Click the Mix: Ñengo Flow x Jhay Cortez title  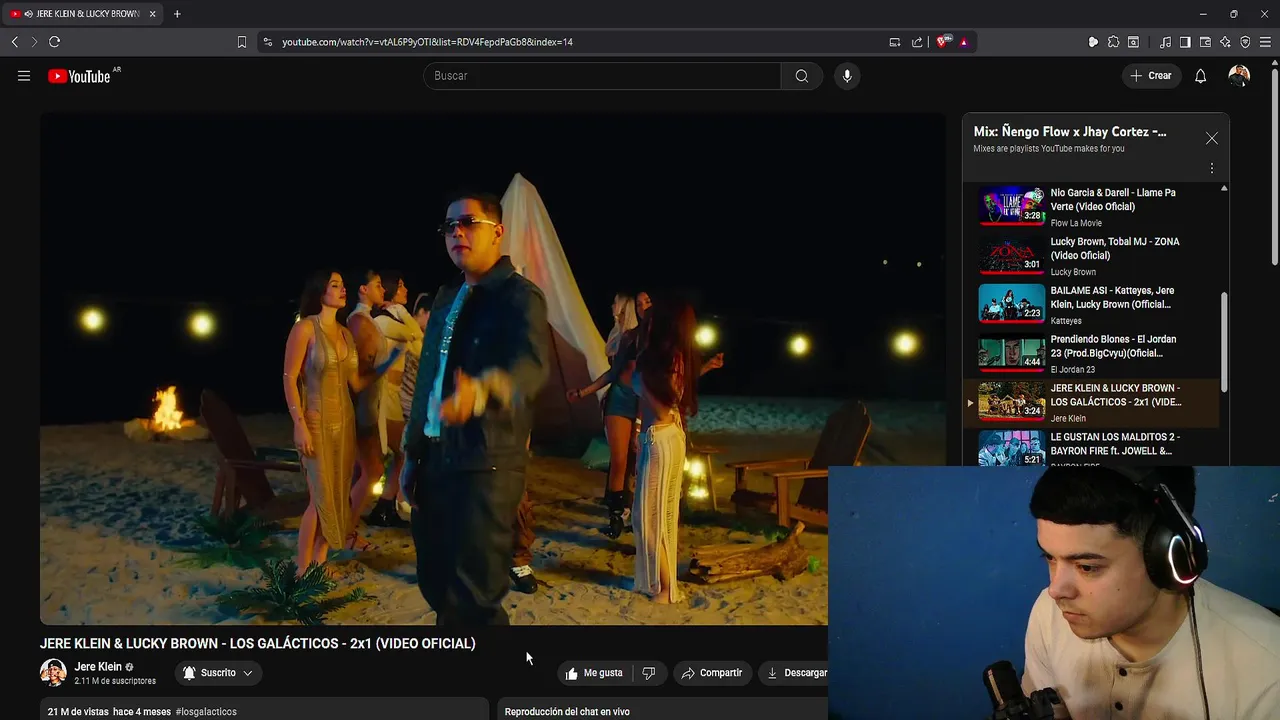pyautogui.click(x=1070, y=132)
